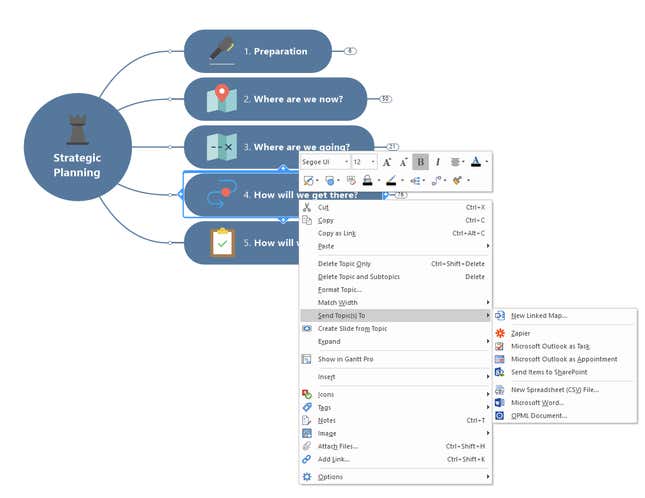645x498 pixels.
Task: Click the growth direction layout icon
Action: pos(415,181)
